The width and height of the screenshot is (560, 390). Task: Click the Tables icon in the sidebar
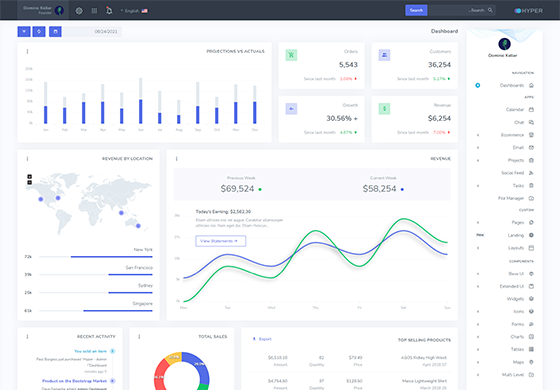[531, 349]
